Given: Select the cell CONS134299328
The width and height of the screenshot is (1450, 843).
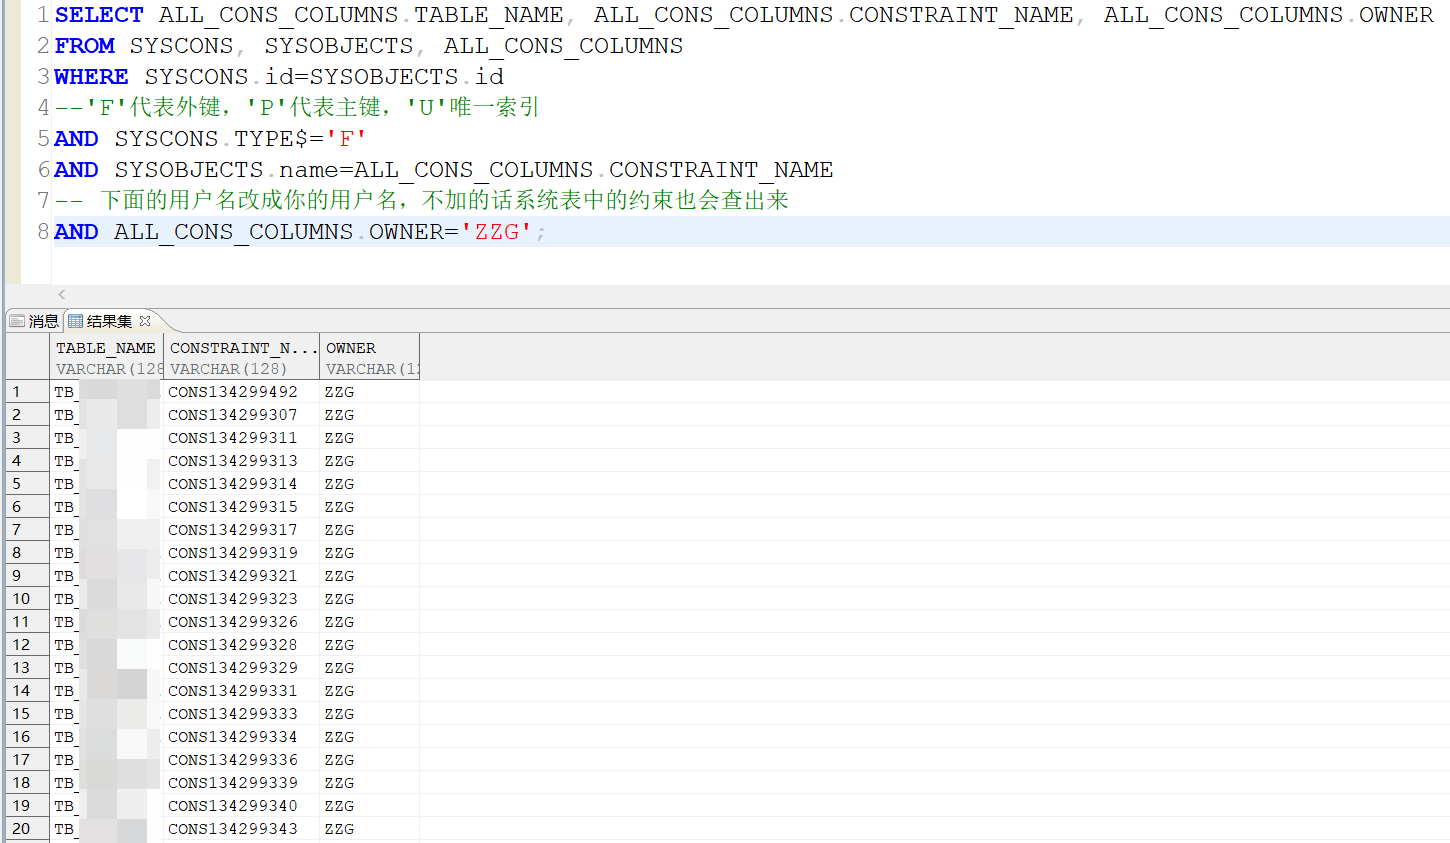Looking at the screenshot, I should click(241, 645).
